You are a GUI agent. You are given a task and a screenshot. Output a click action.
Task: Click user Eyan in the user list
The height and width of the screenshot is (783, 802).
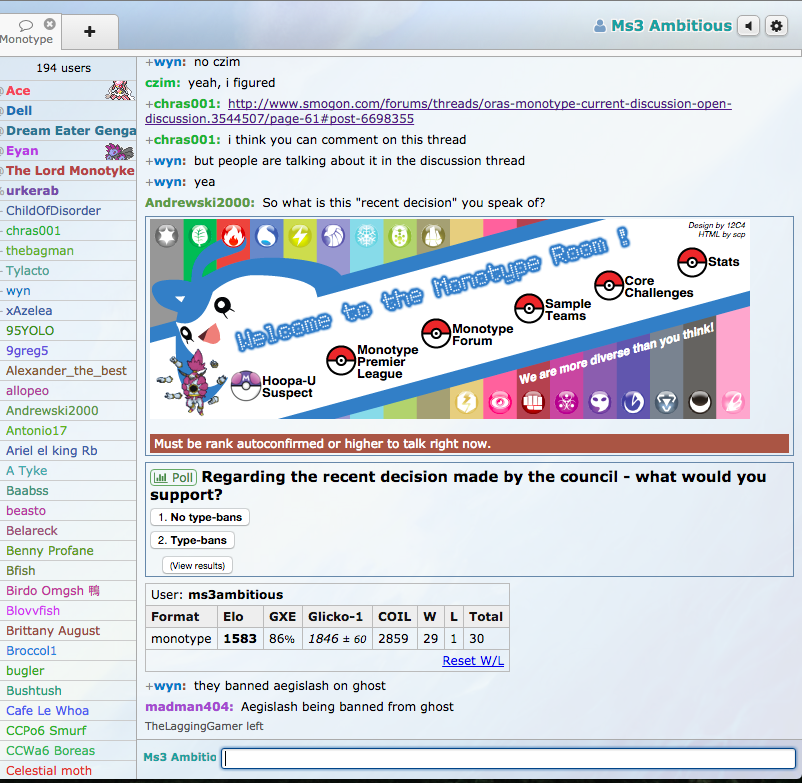click(x=68, y=150)
